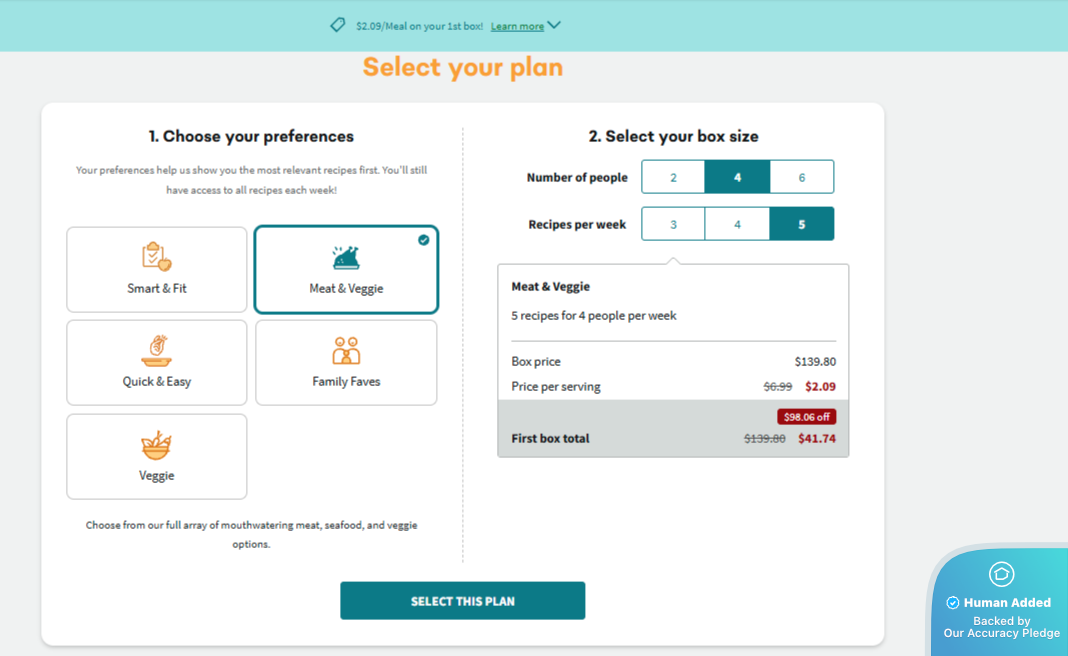1068x656 pixels.
Task: Choose 3 recipes per week
Action: tap(673, 224)
